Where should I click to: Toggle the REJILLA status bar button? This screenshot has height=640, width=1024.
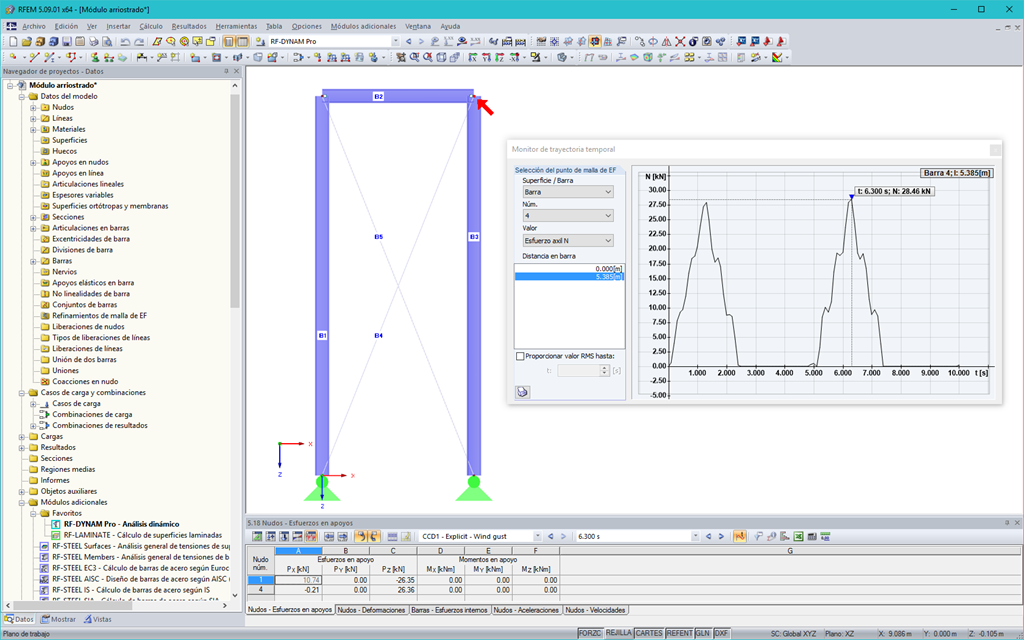(618, 633)
